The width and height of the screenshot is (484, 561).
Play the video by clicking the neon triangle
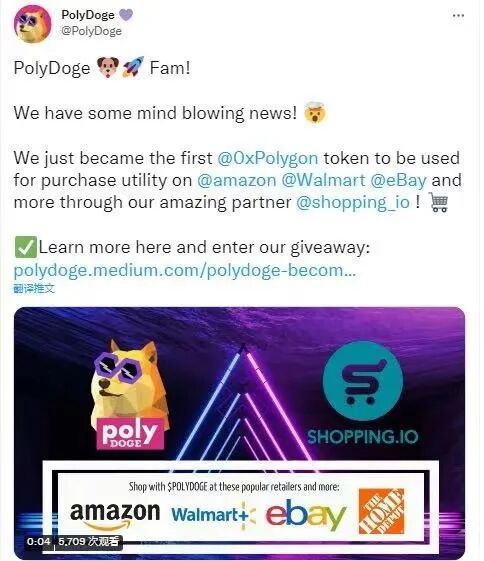[243, 403]
